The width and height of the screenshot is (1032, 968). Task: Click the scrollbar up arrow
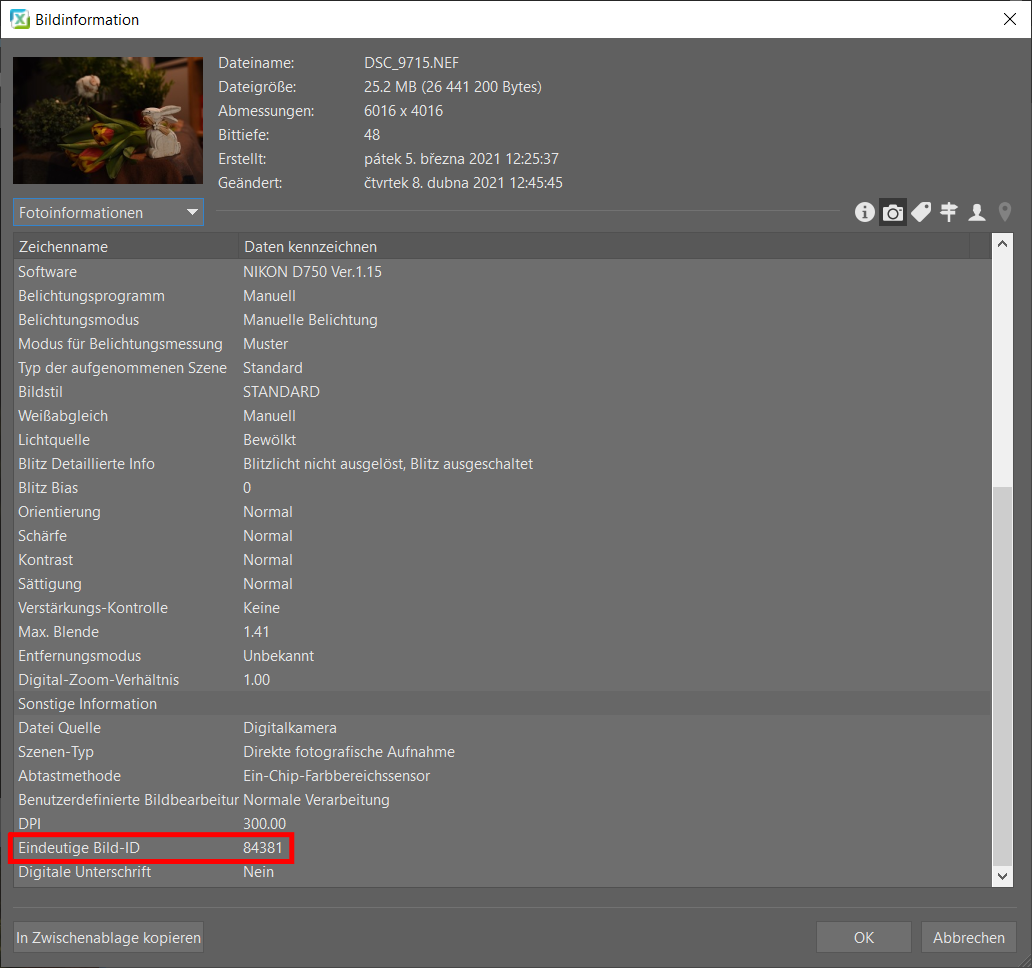coord(1002,244)
